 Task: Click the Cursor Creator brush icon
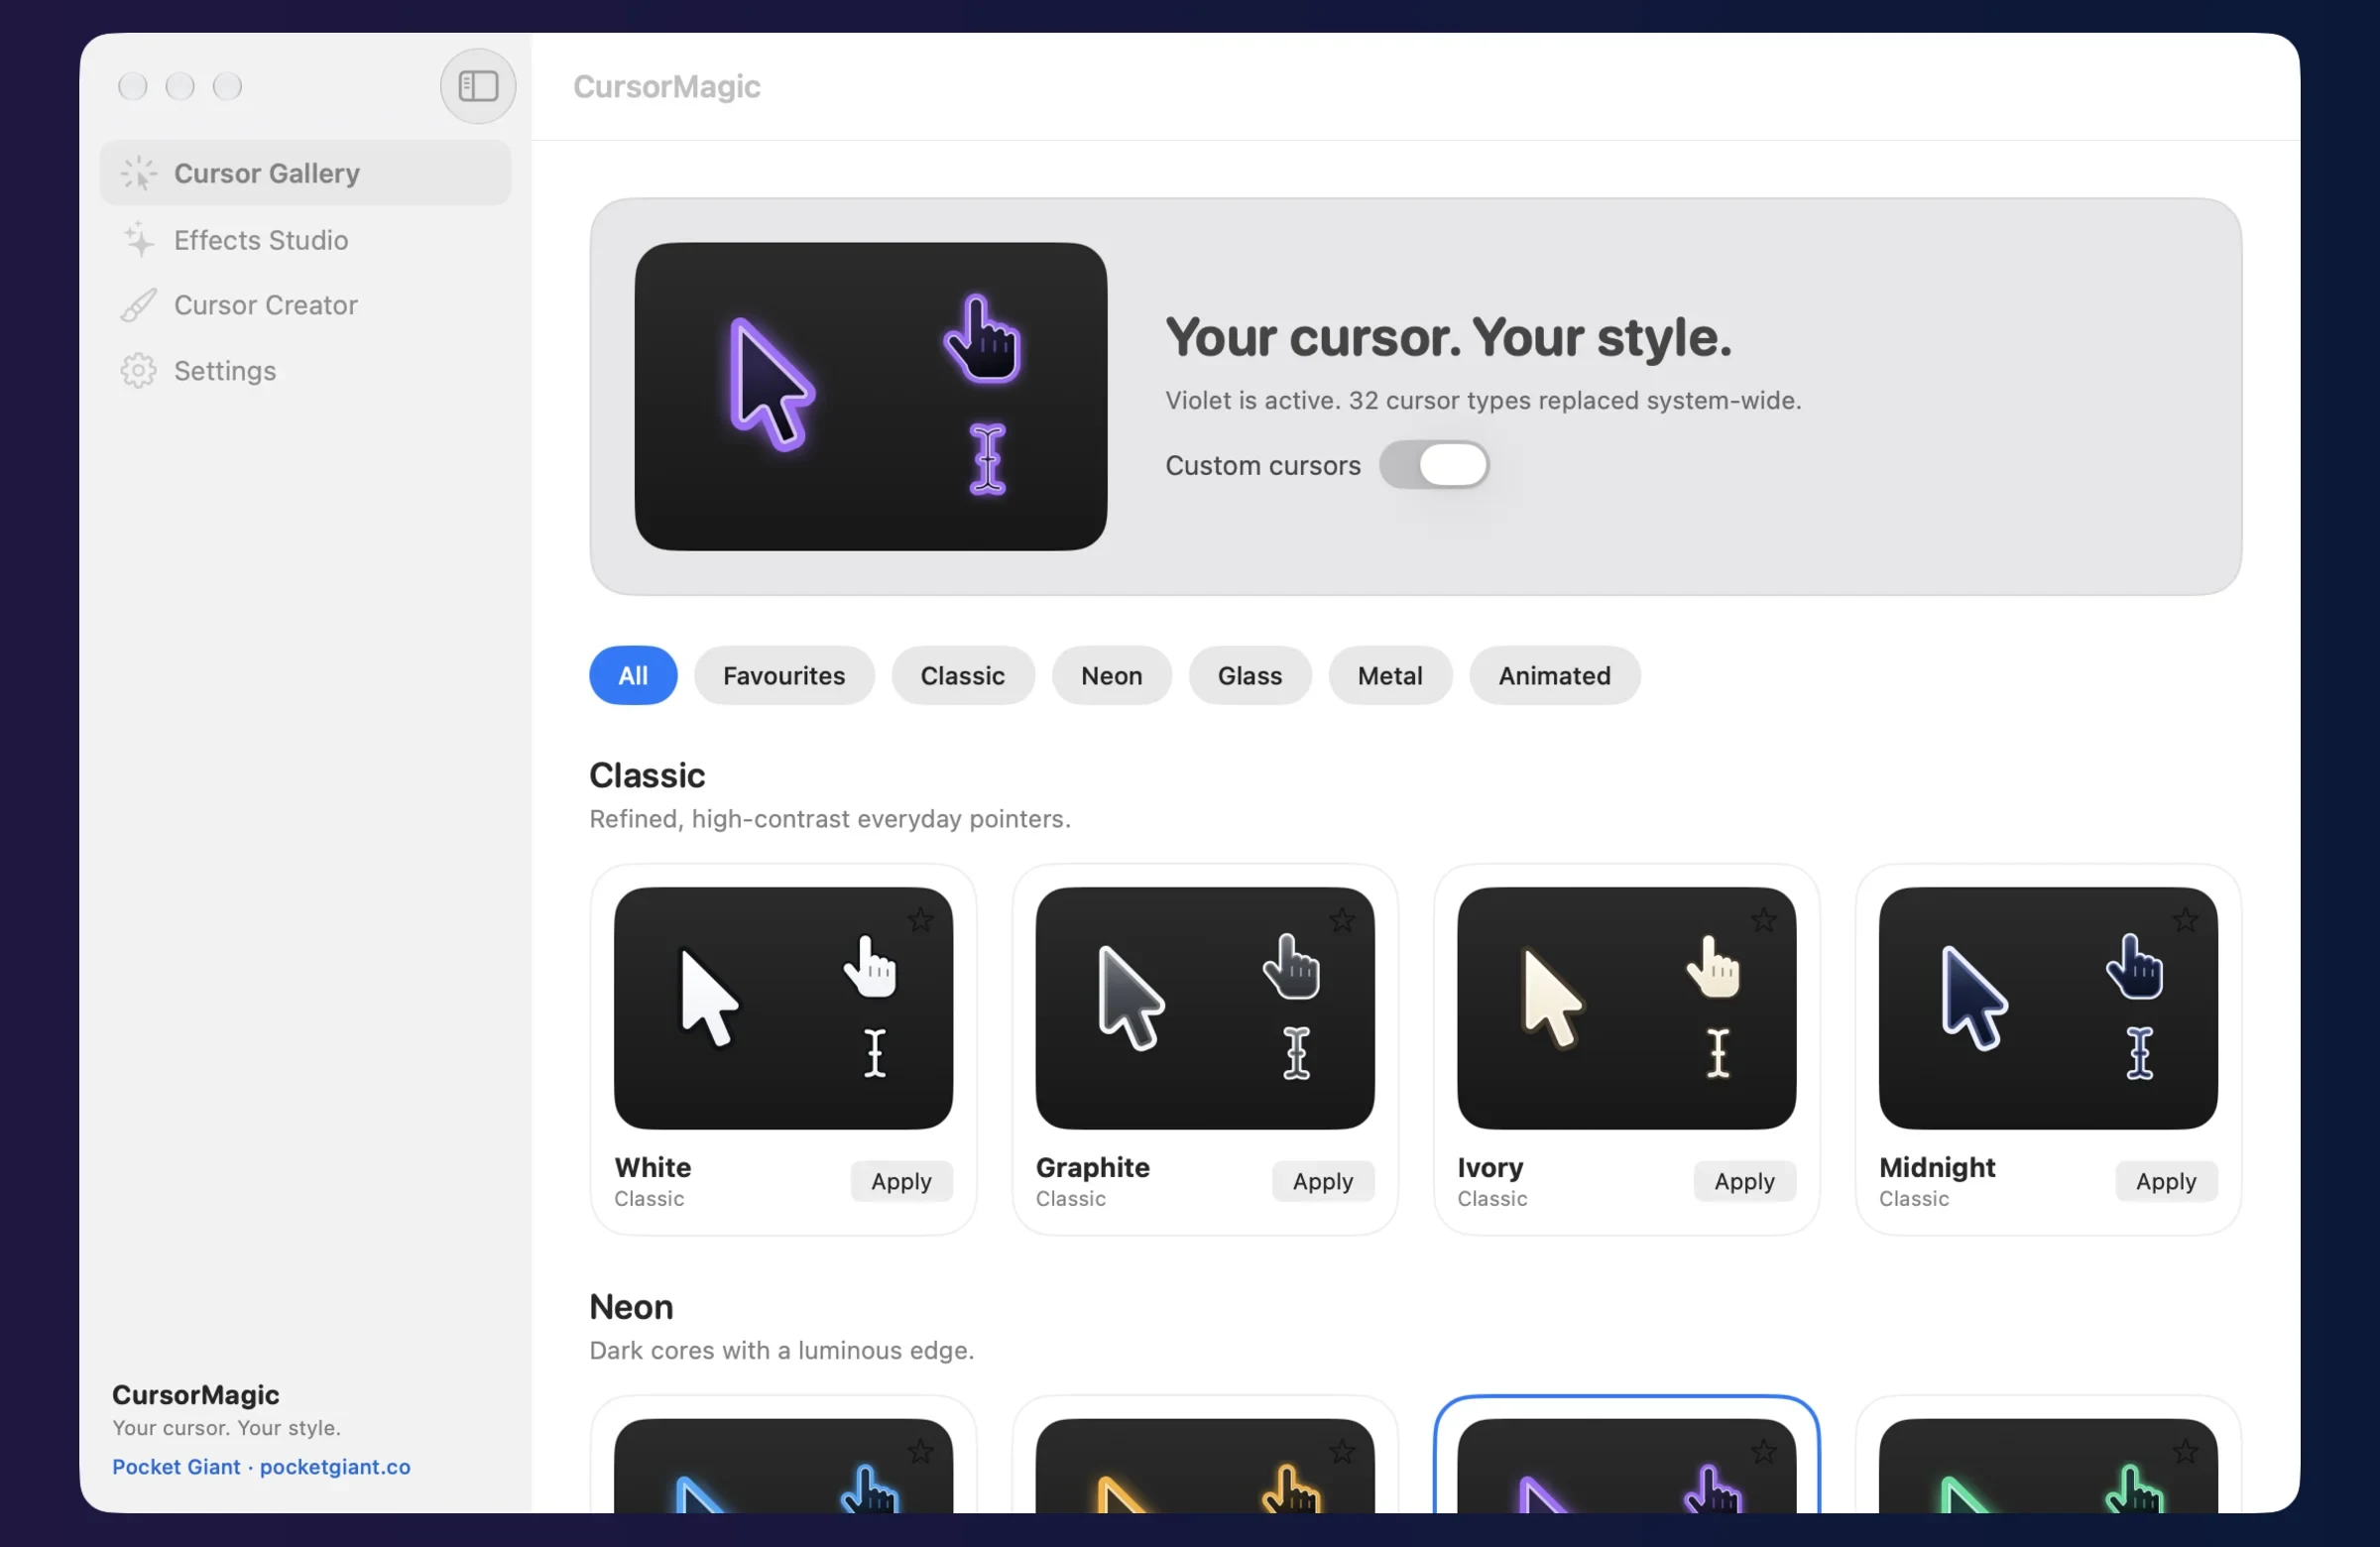click(x=138, y=305)
